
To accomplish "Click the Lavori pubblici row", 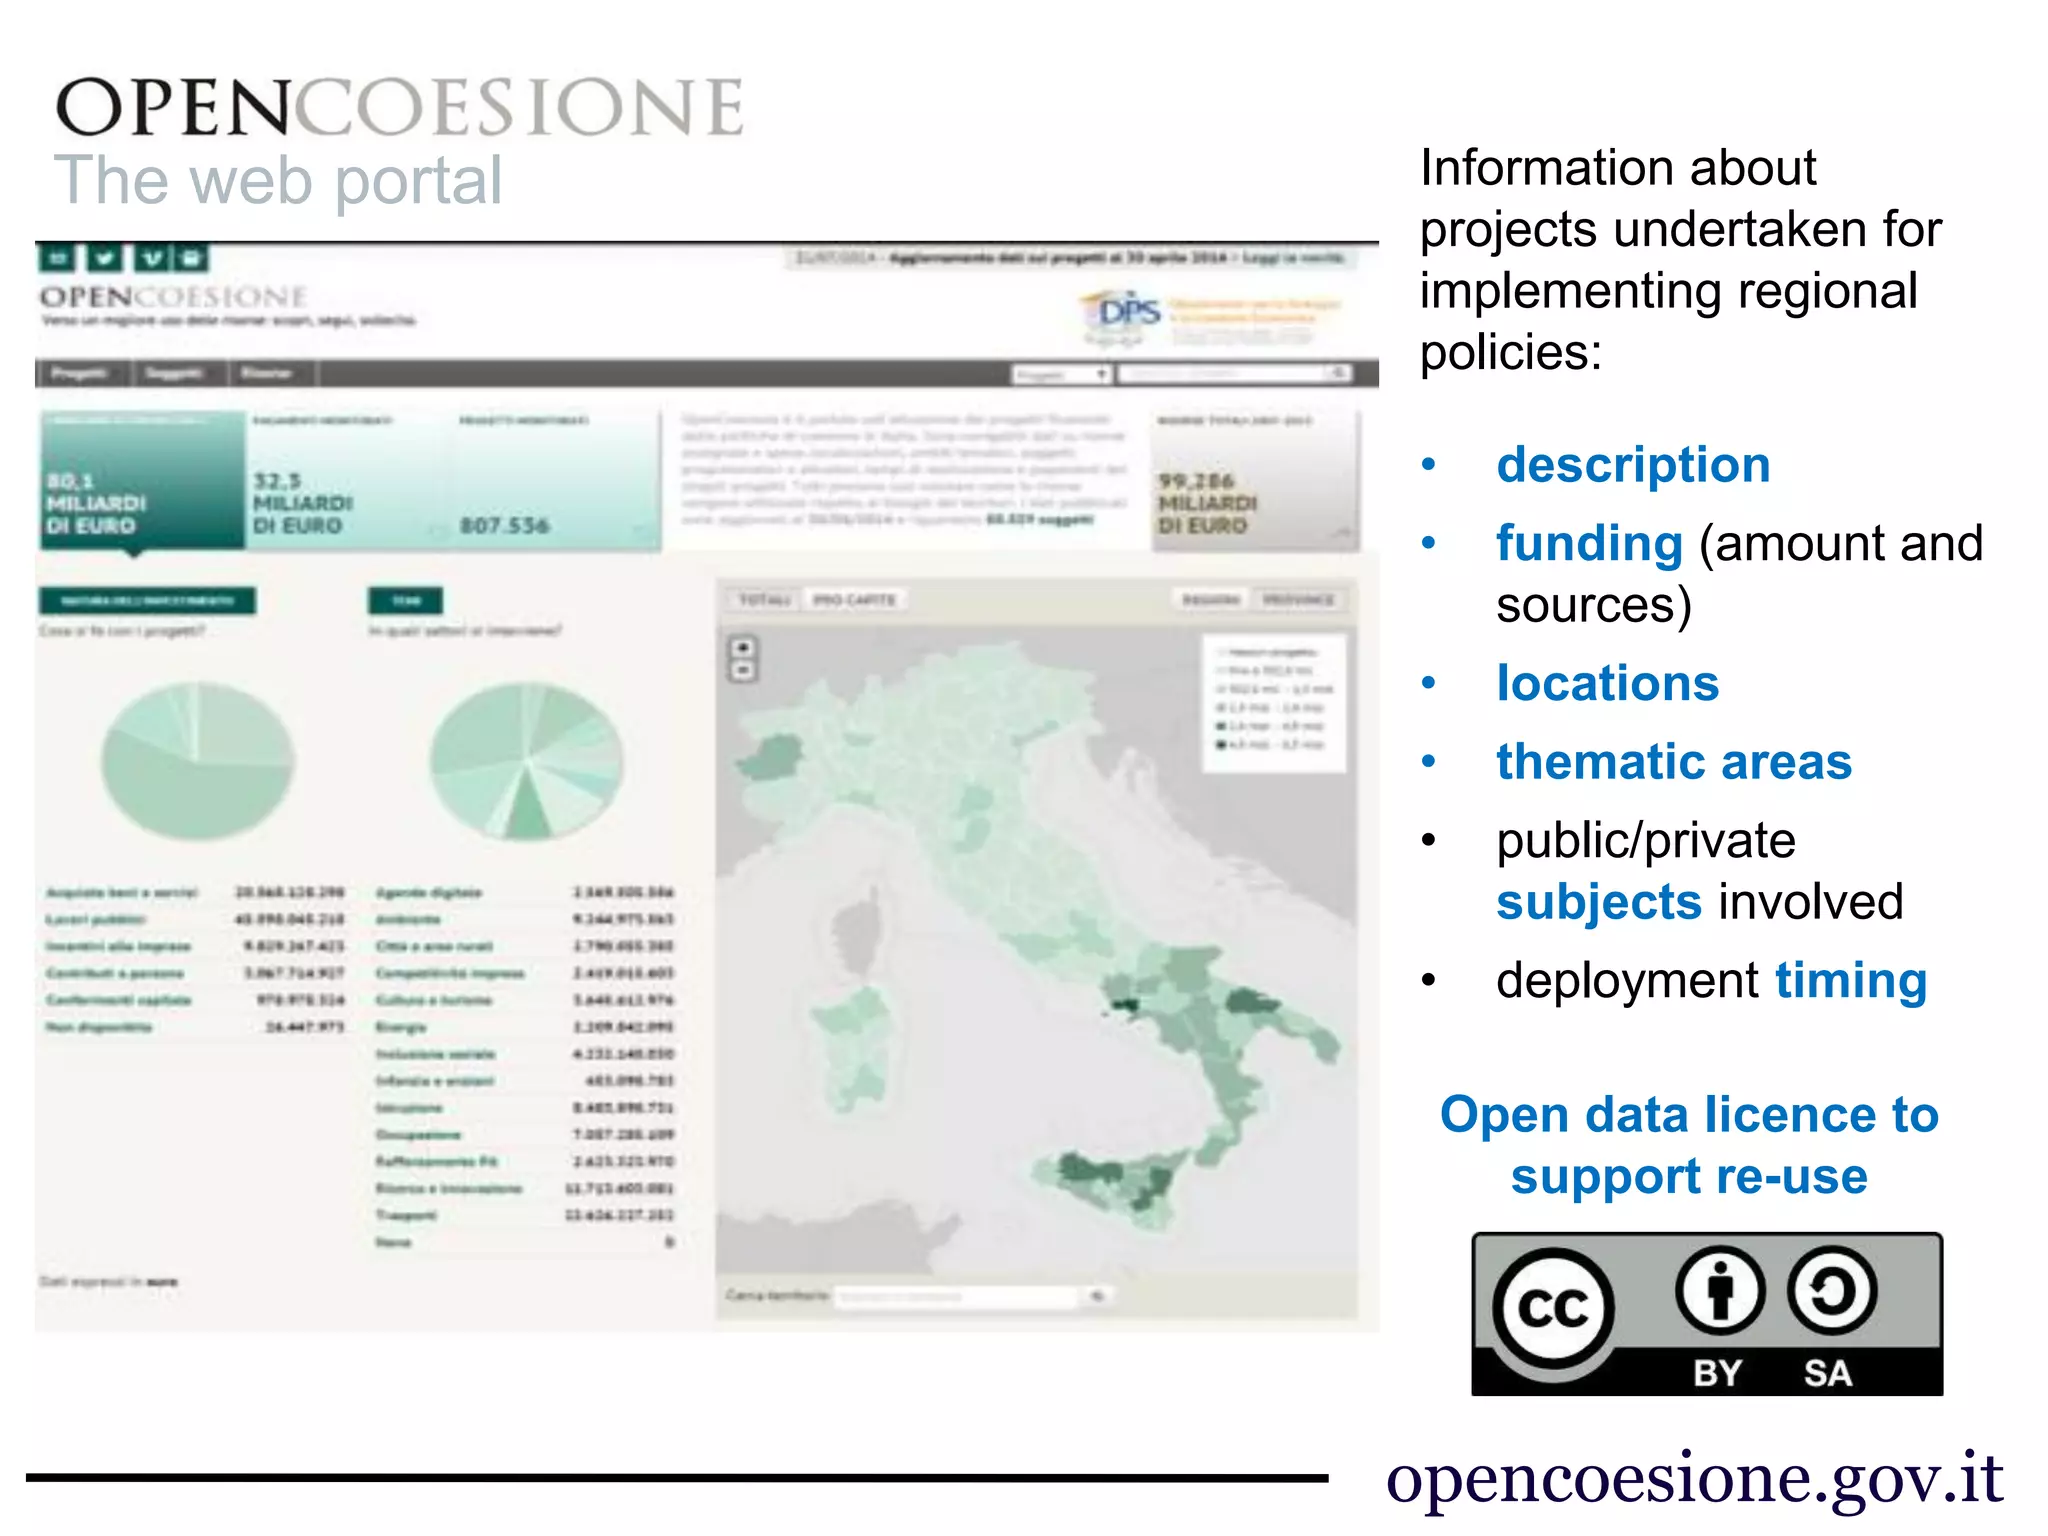I will [x=195, y=919].
